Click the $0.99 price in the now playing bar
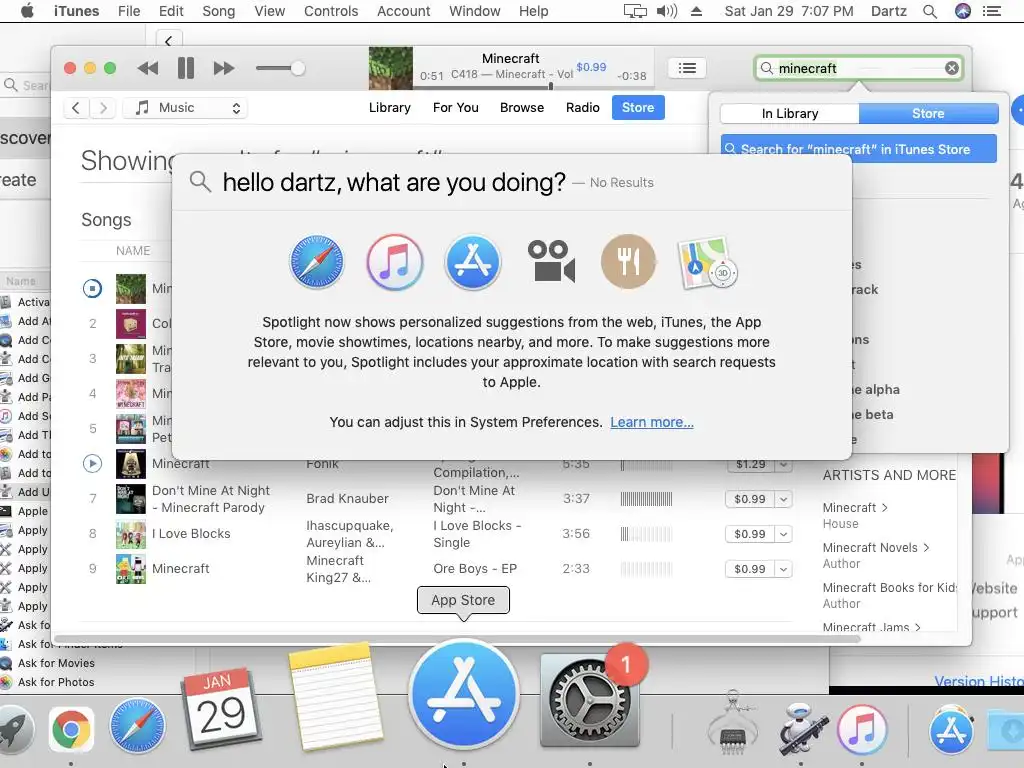The image size is (1024, 768). click(591, 67)
